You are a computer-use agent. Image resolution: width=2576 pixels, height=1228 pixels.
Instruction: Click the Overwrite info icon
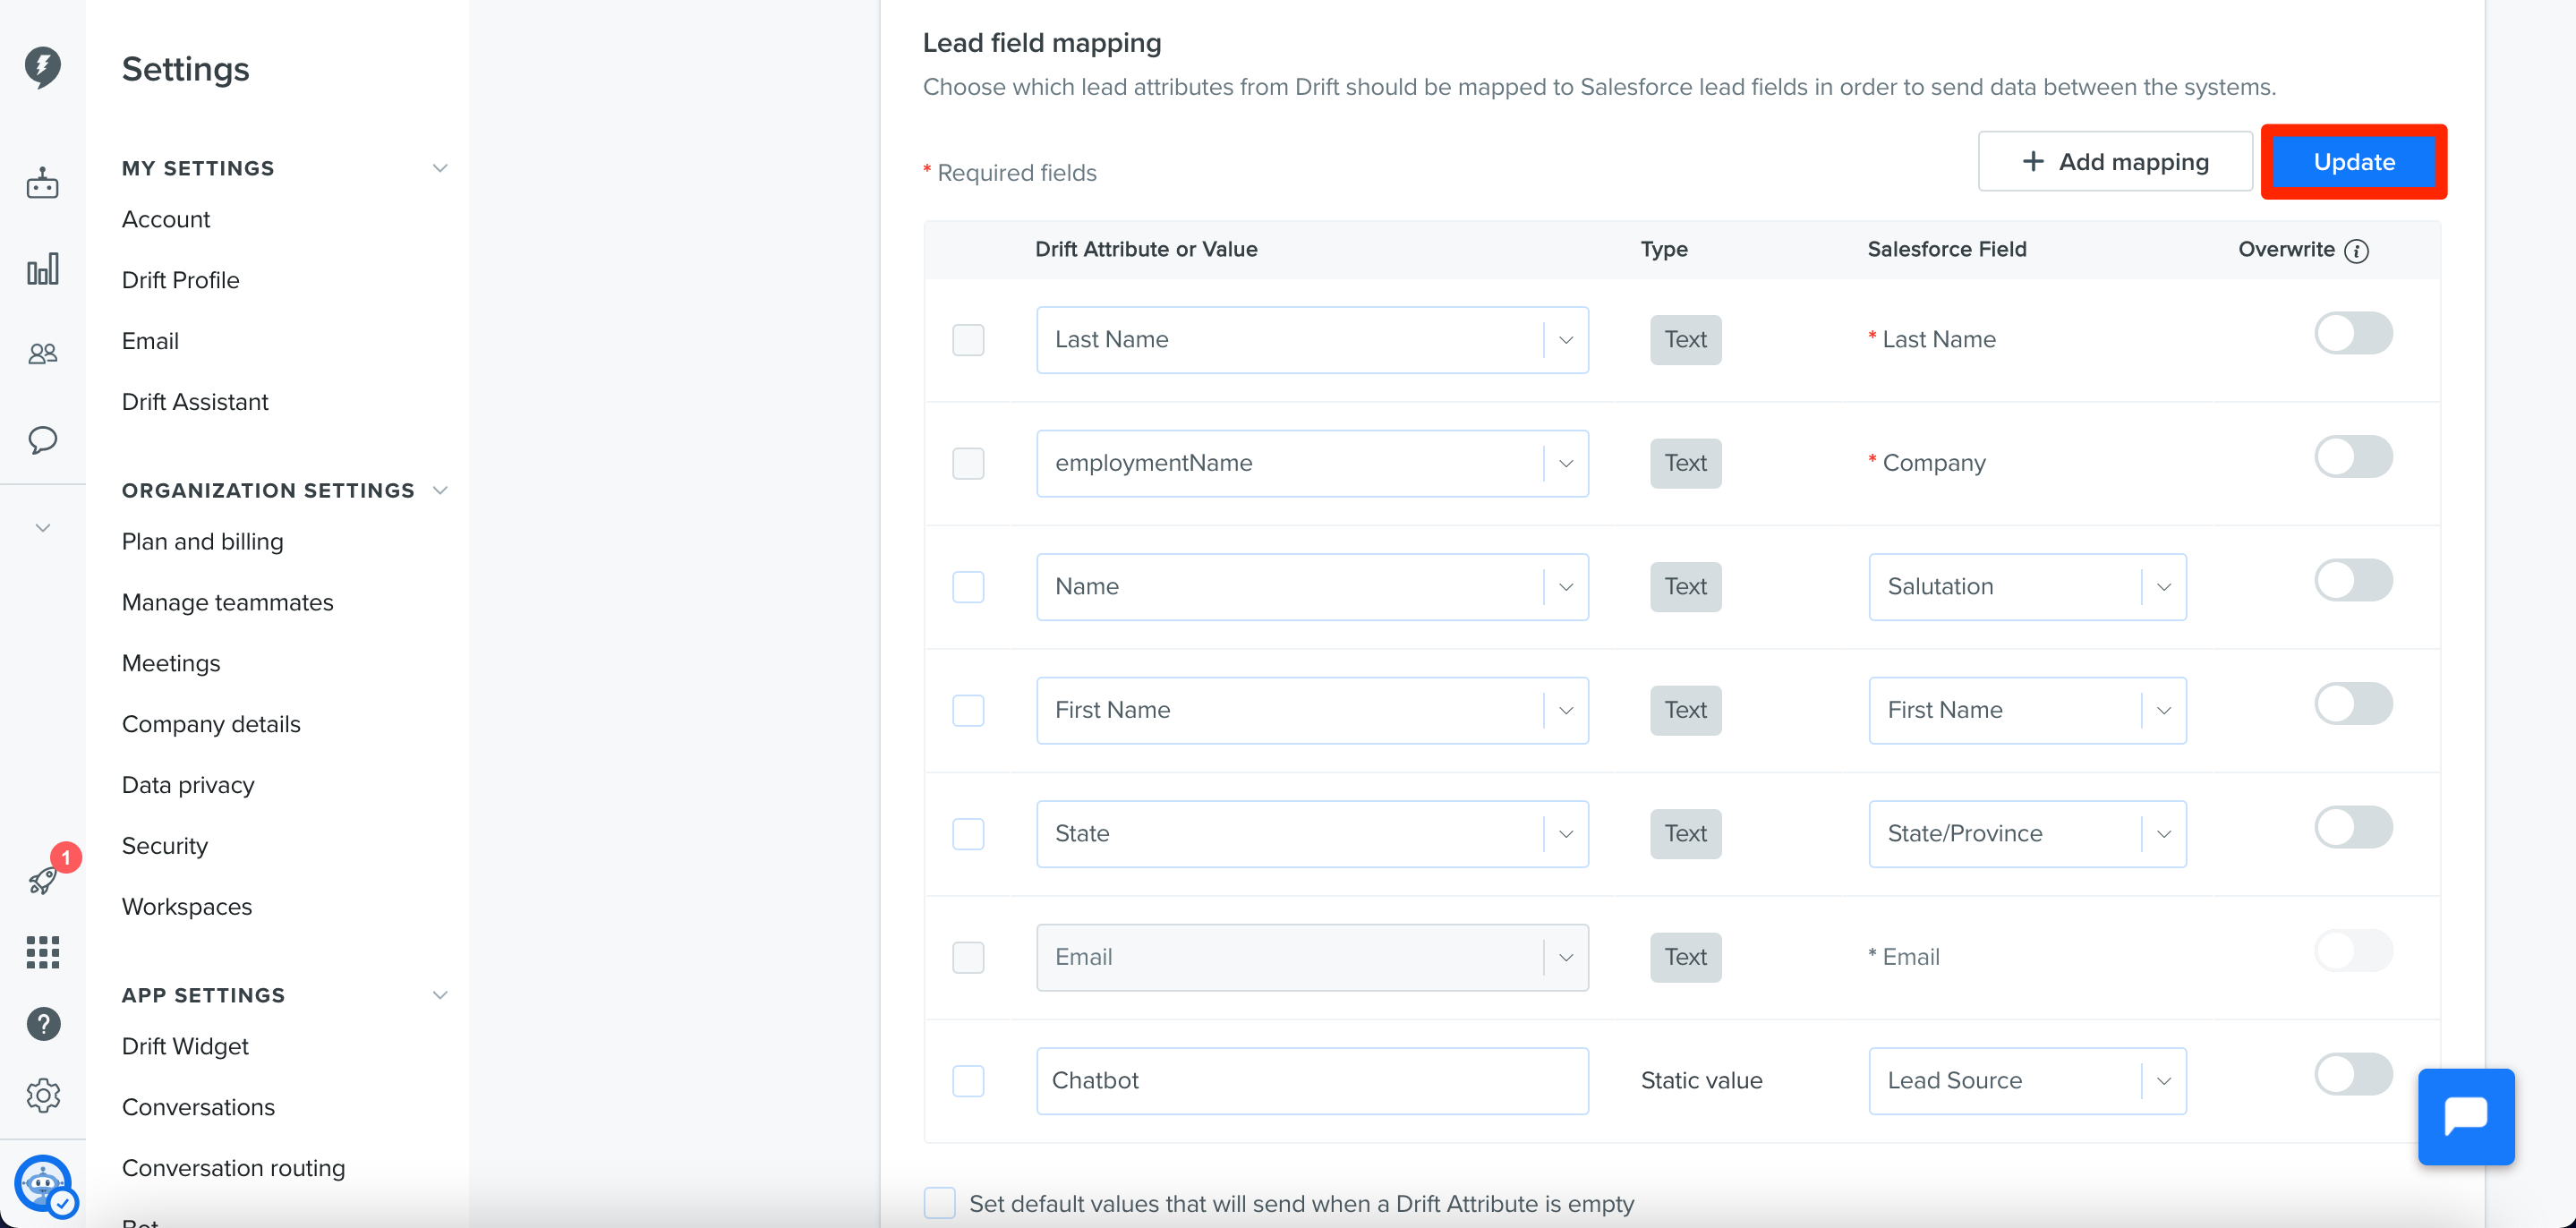click(2356, 250)
